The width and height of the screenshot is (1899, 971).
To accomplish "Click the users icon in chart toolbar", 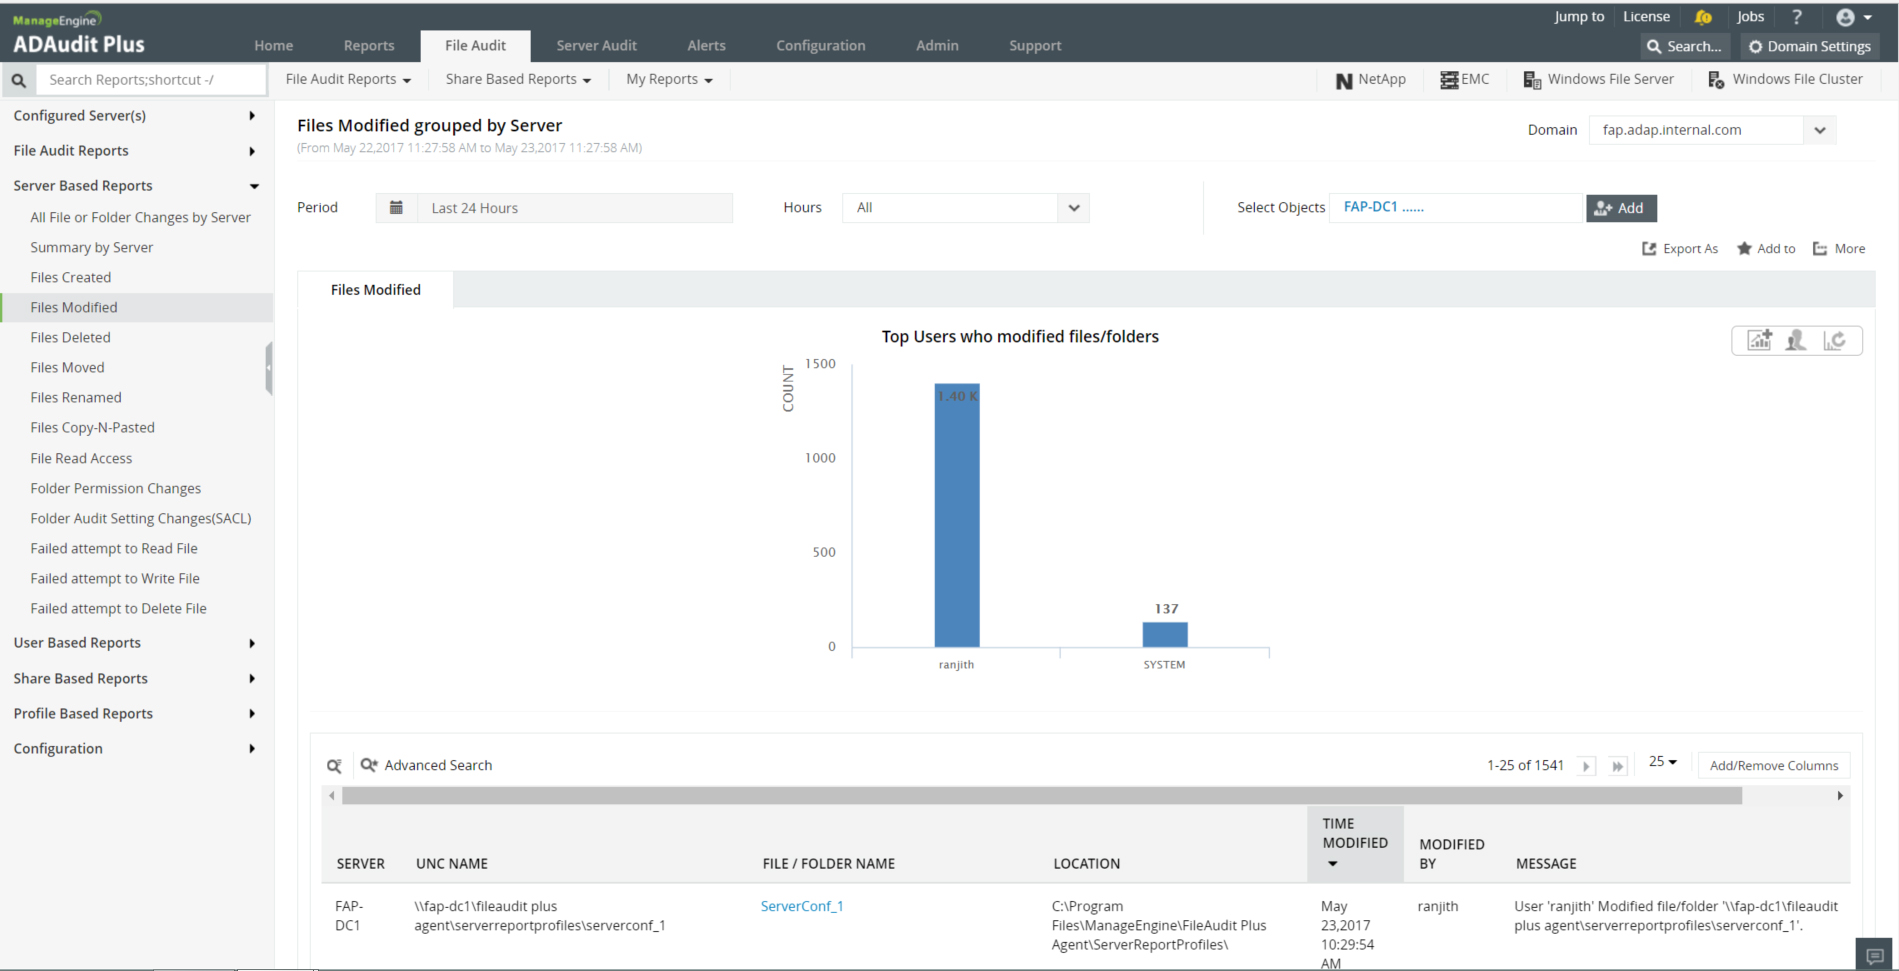I will click(x=1796, y=341).
